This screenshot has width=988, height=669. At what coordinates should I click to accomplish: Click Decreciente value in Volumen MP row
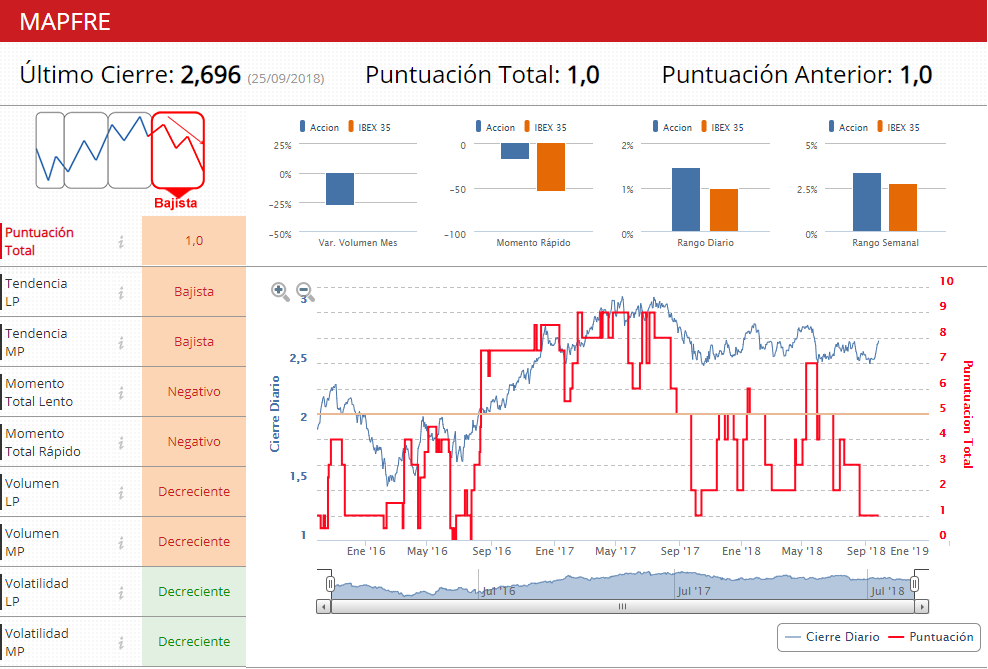pyautogui.click(x=194, y=542)
